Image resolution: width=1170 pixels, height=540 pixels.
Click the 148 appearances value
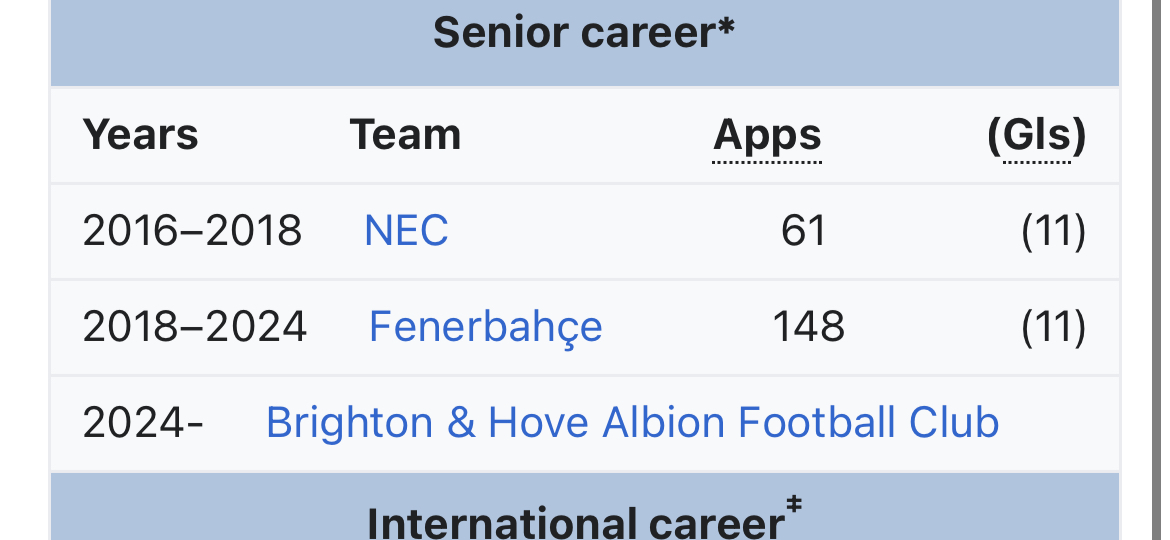(x=808, y=327)
